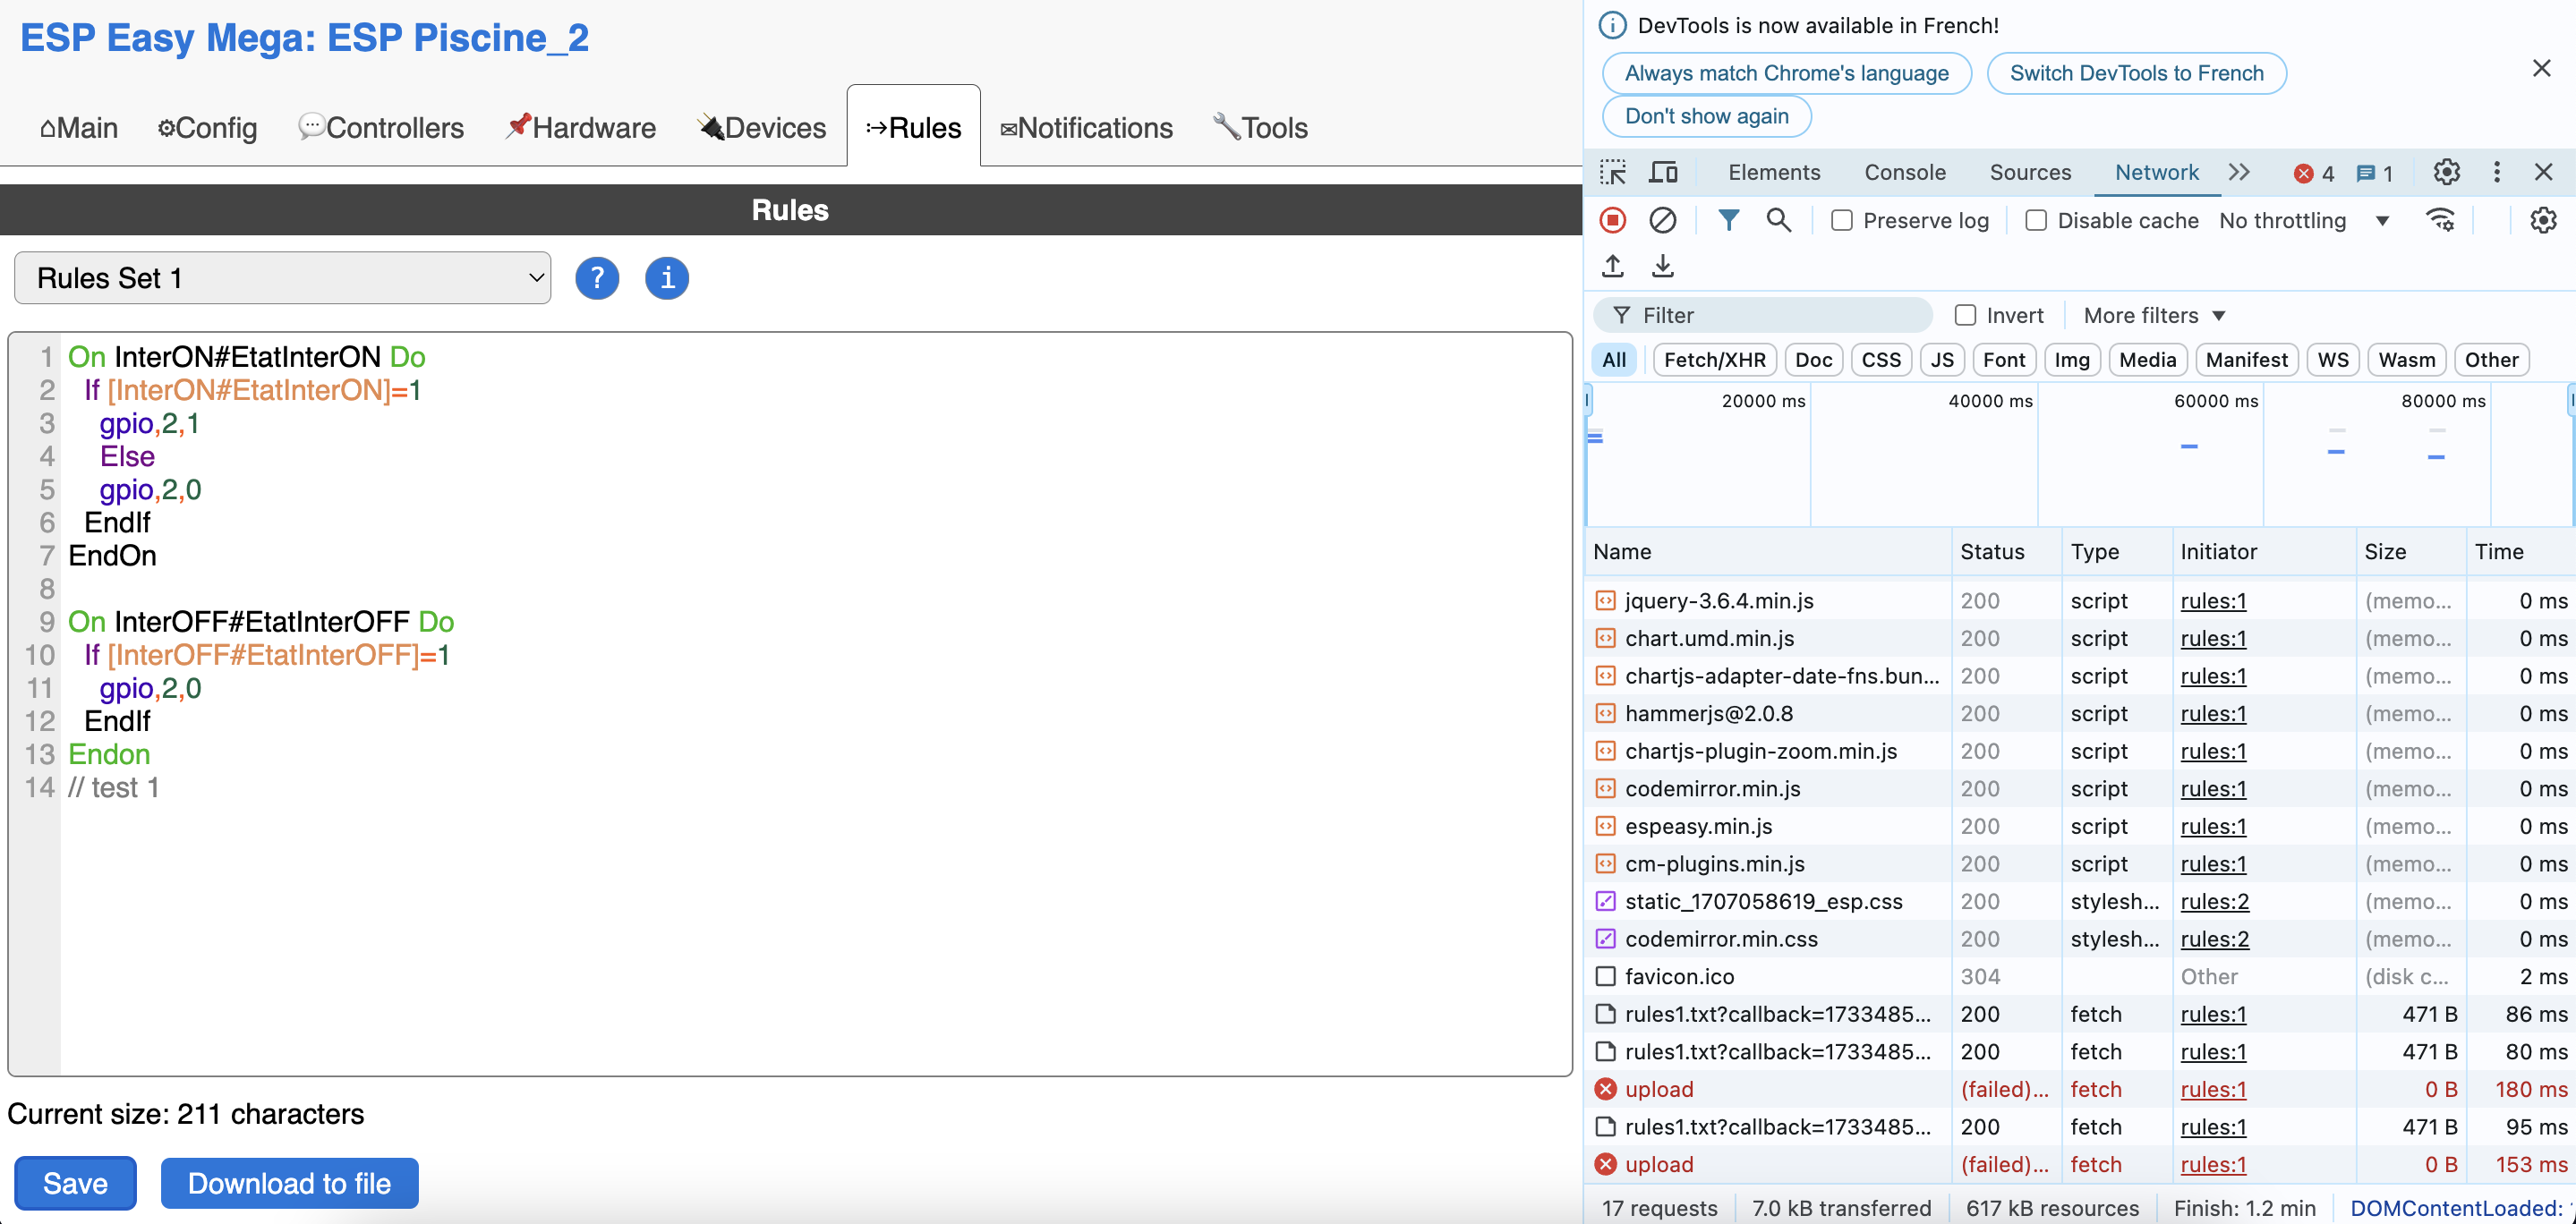Viewport: 2576px width, 1224px height.
Task: Enable Disable cache checkbox
Action: tap(2036, 221)
